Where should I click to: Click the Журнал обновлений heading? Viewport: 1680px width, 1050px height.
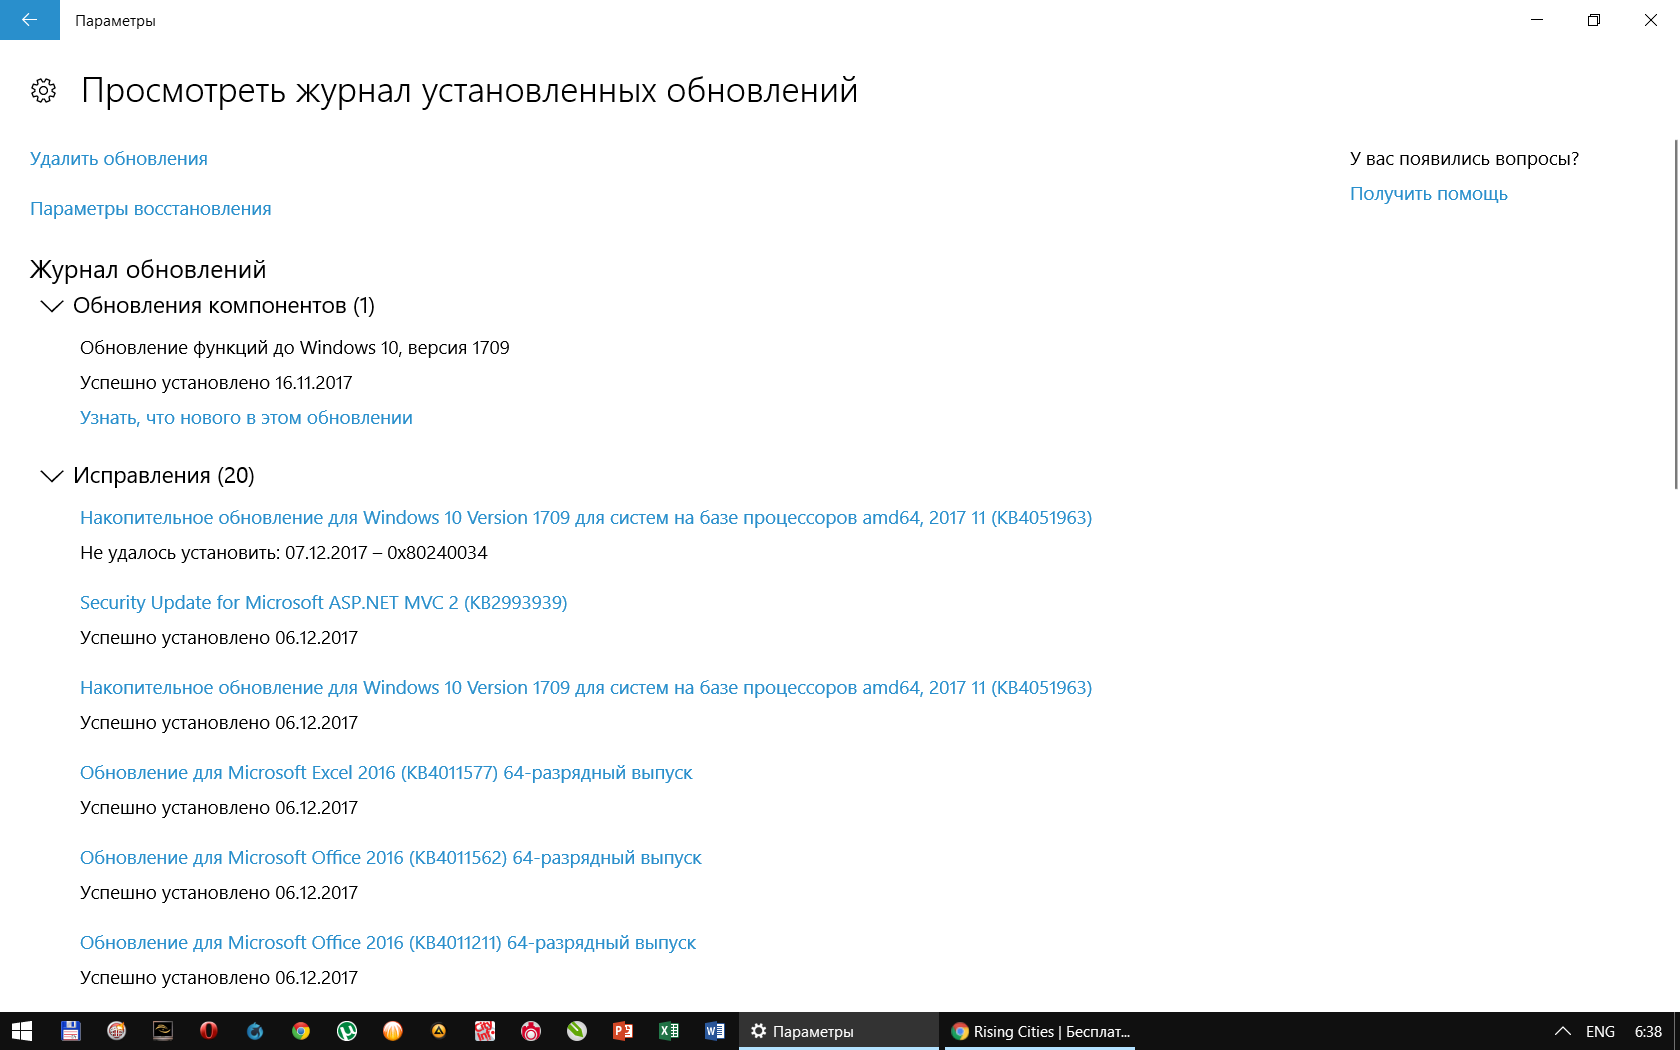pyautogui.click(x=148, y=270)
